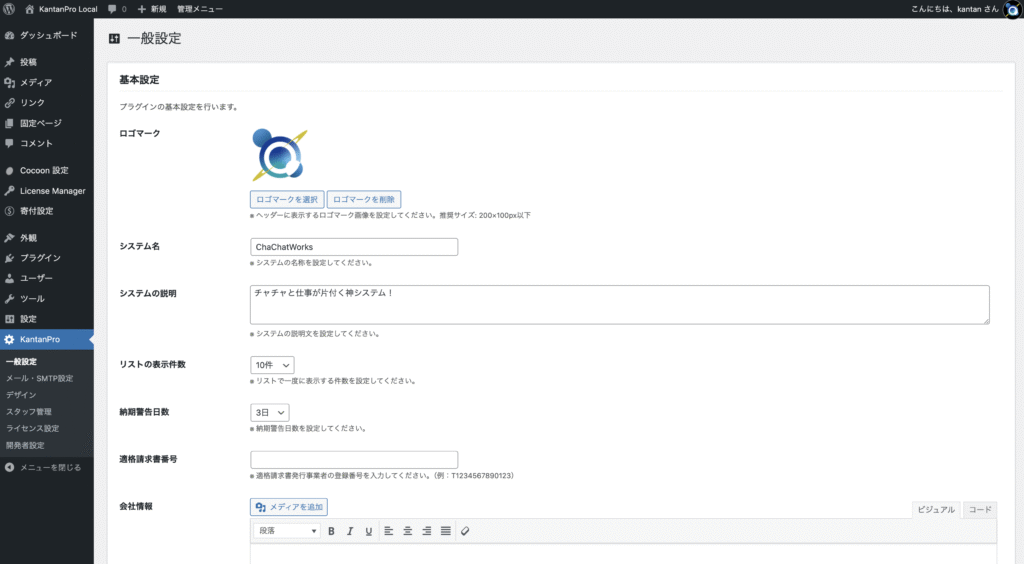Click the プラグイン plug icon
Viewport: 1024px width, 564px height.
pyautogui.click(x=9, y=258)
